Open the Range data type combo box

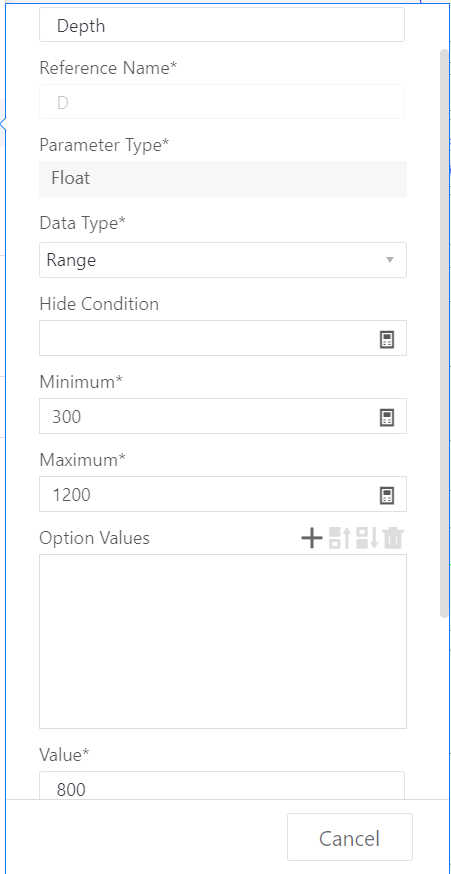[222, 260]
